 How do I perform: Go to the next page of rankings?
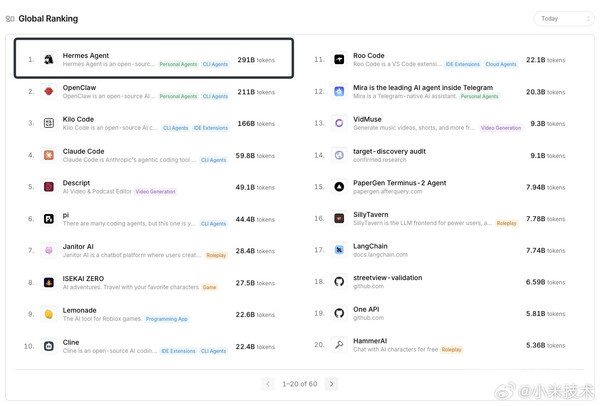(x=331, y=384)
